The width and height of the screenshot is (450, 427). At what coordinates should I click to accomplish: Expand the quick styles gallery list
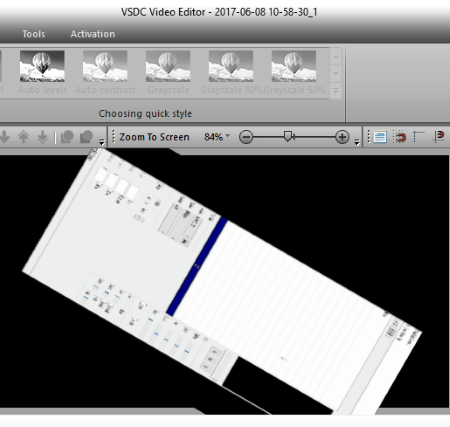point(336,90)
